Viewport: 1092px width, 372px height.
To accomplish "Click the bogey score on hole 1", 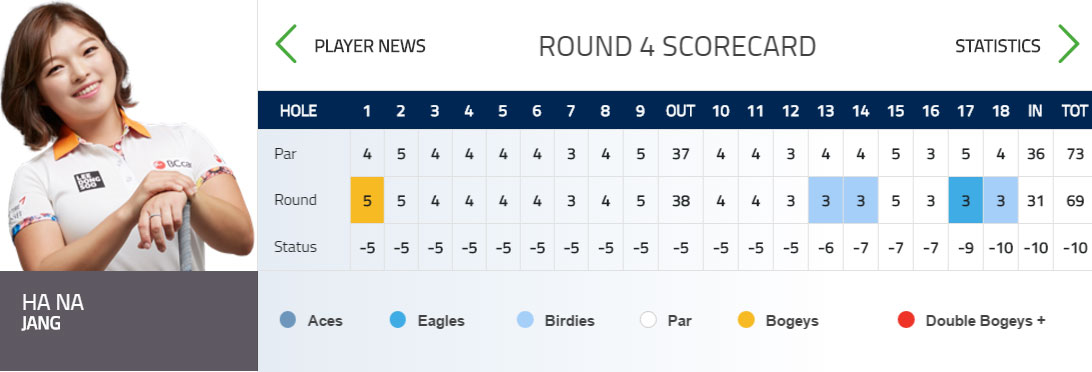I will (367, 200).
